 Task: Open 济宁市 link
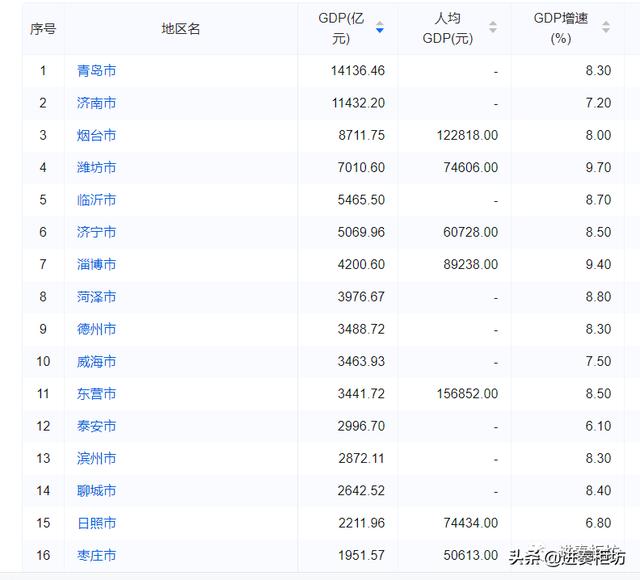[x=96, y=232]
